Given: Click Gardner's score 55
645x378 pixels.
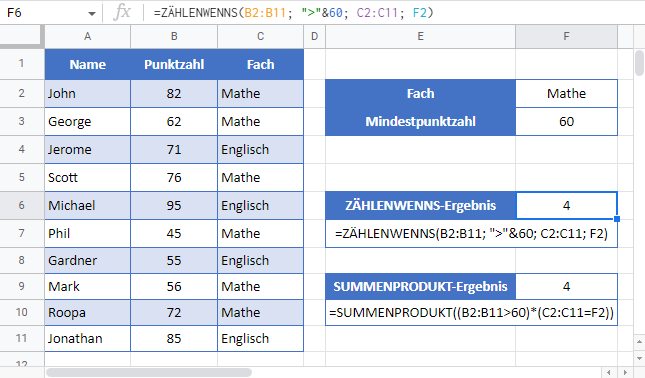Looking at the screenshot, I should click(x=174, y=260).
